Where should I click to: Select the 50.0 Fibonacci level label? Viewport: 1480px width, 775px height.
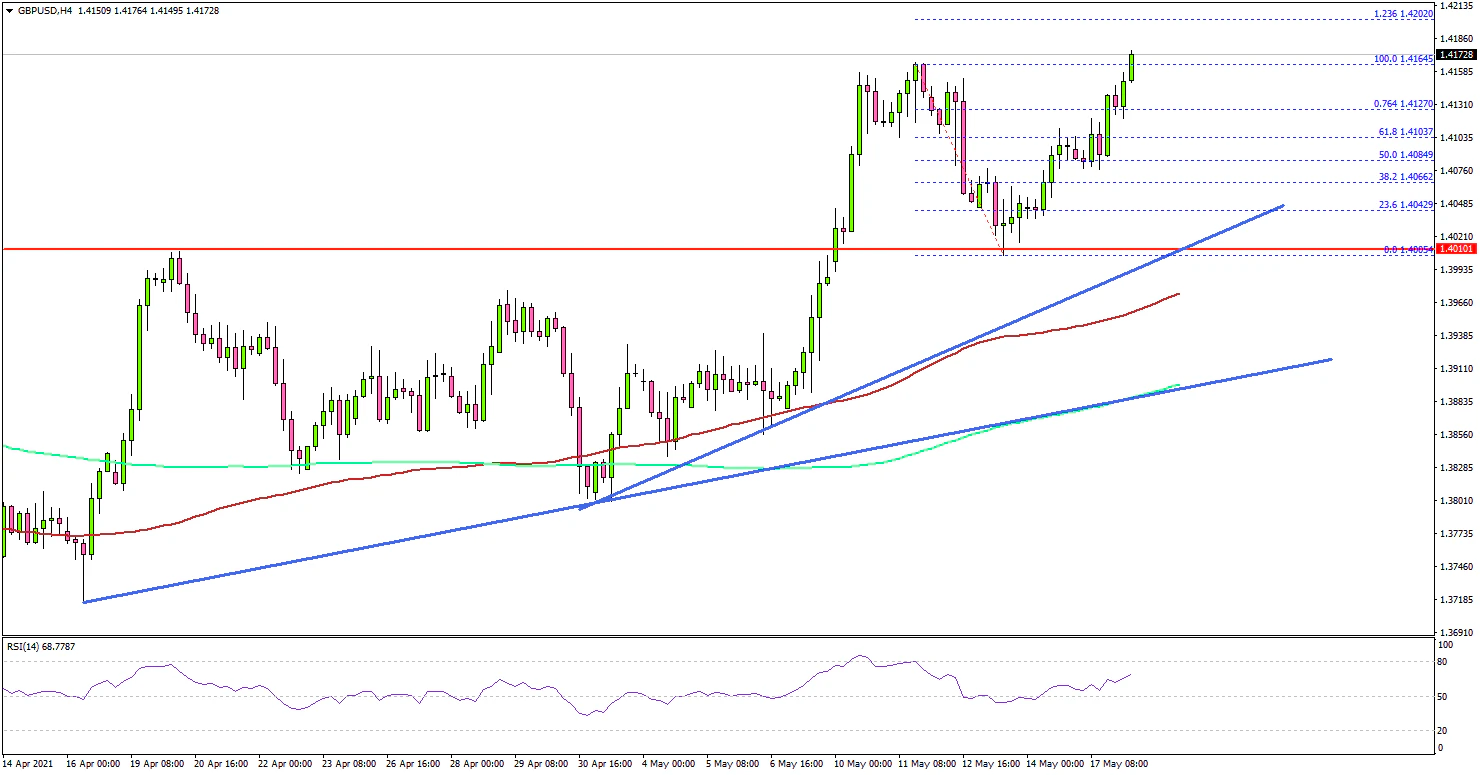click(1406, 155)
